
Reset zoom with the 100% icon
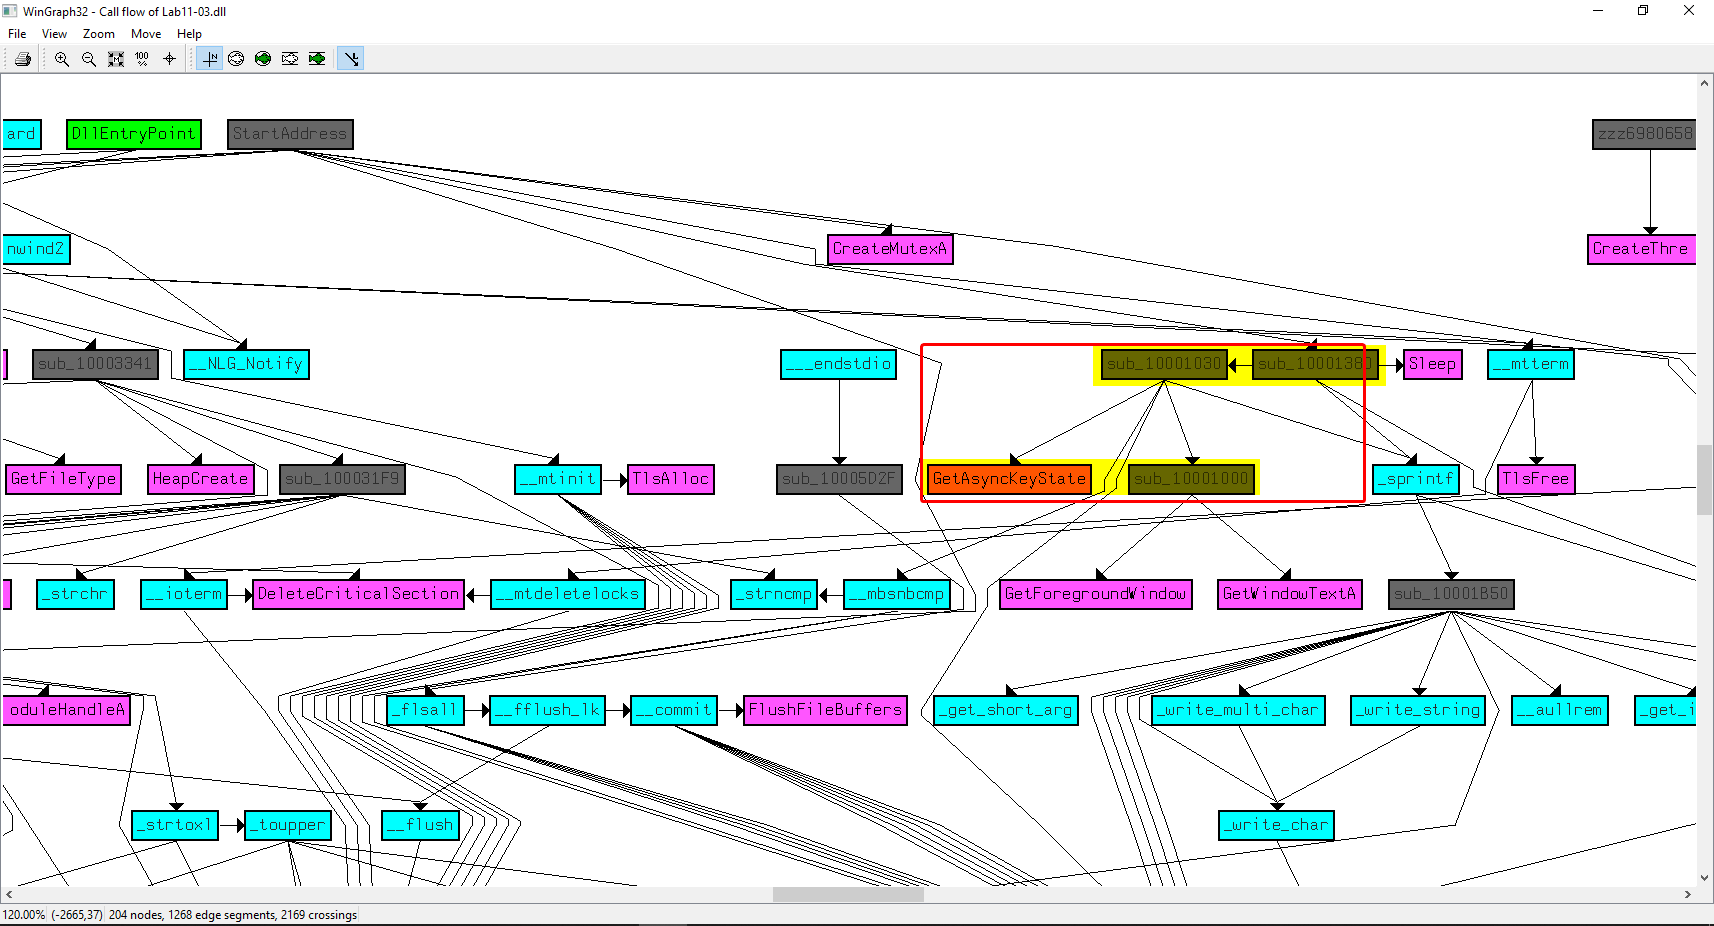142,59
